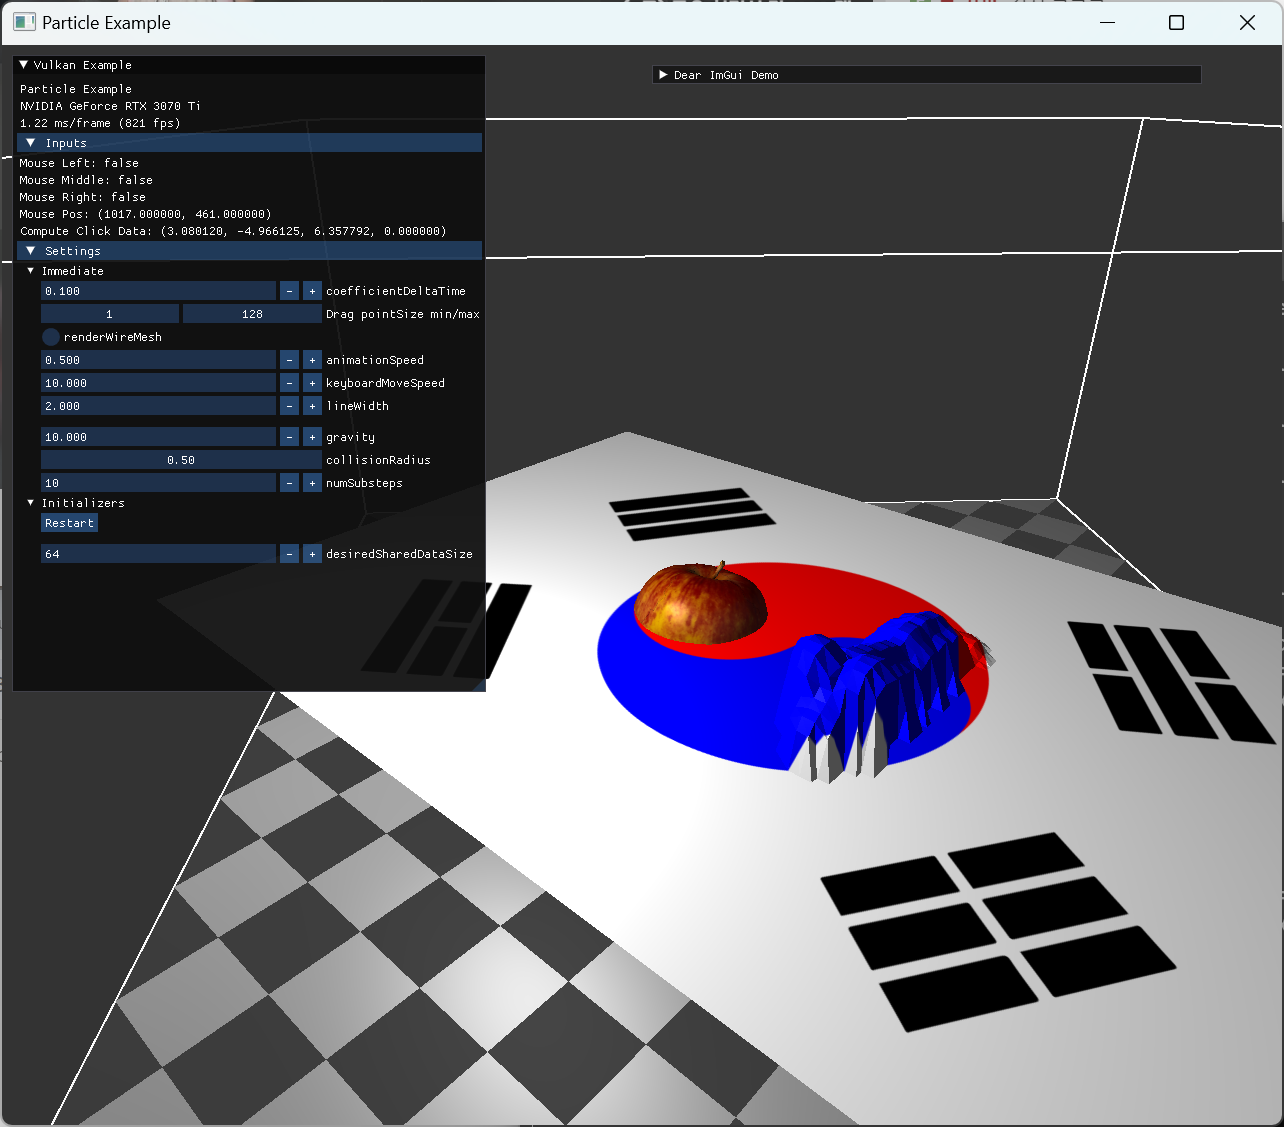Image resolution: width=1284 pixels, height=1127 pixels.
Task: Close the Particle Example window
Action: [x=1247, y=23]
